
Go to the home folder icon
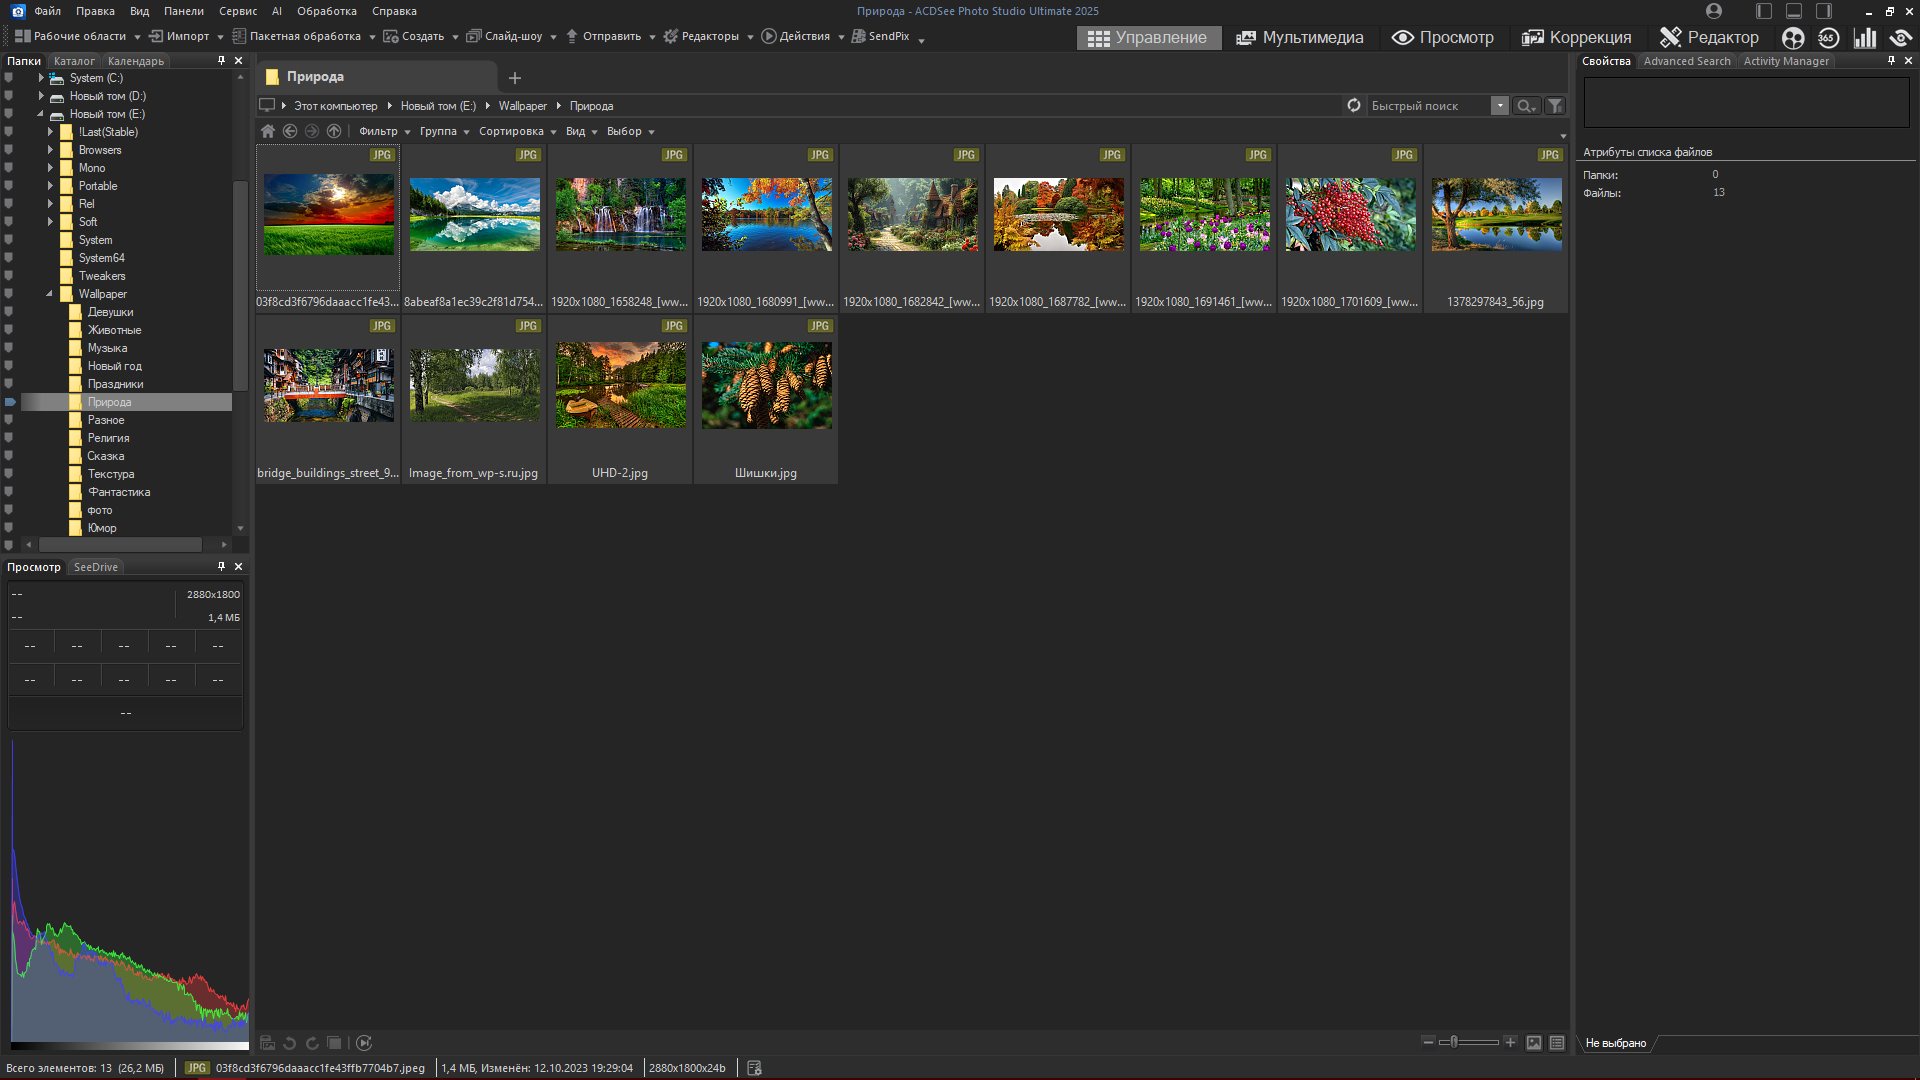point(268,132)
